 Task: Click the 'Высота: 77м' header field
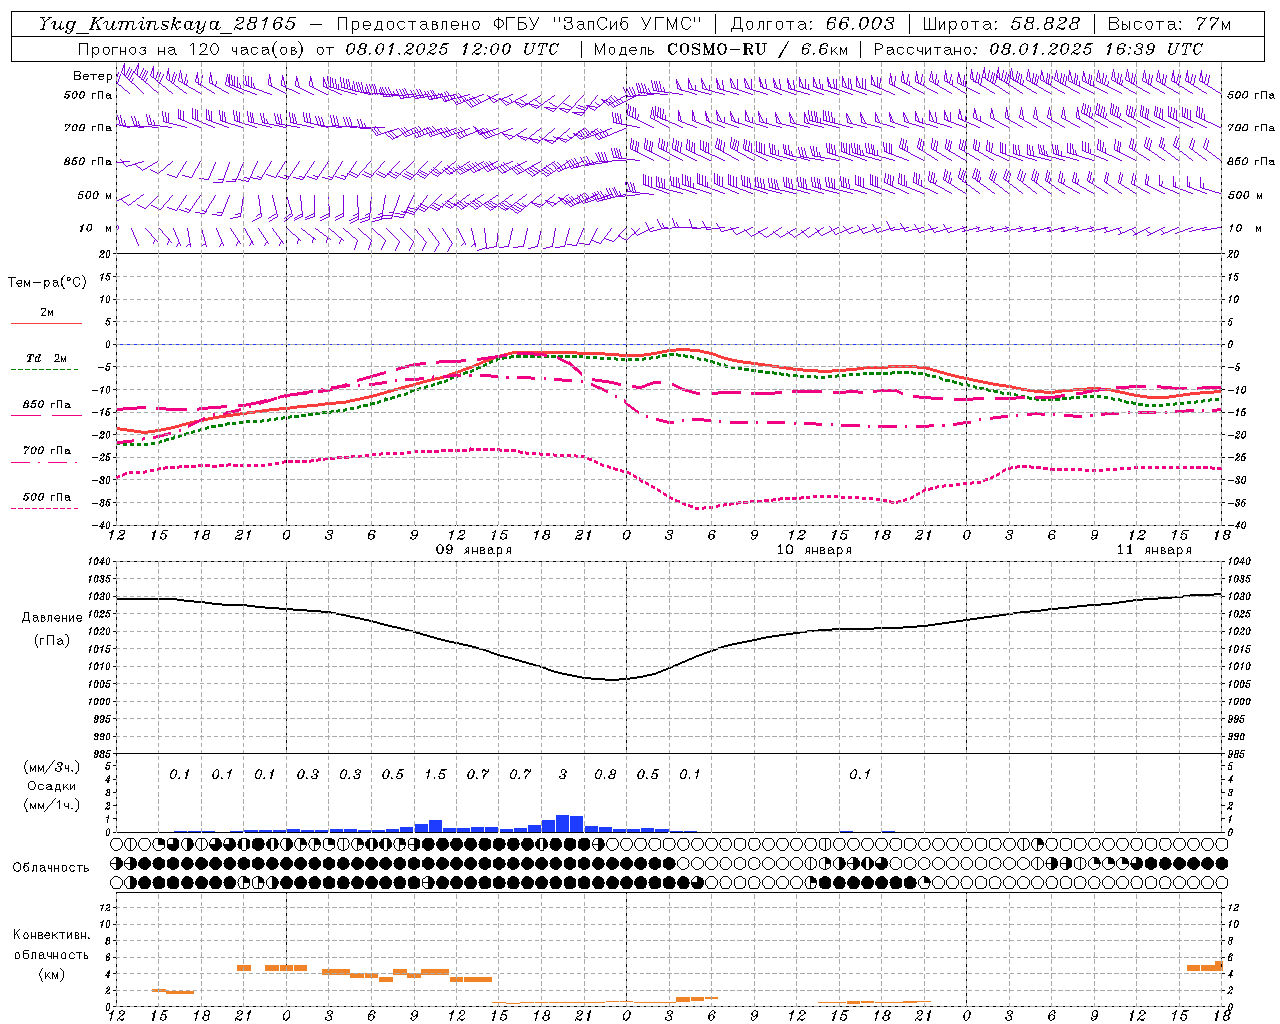[x=1169, y=24]
